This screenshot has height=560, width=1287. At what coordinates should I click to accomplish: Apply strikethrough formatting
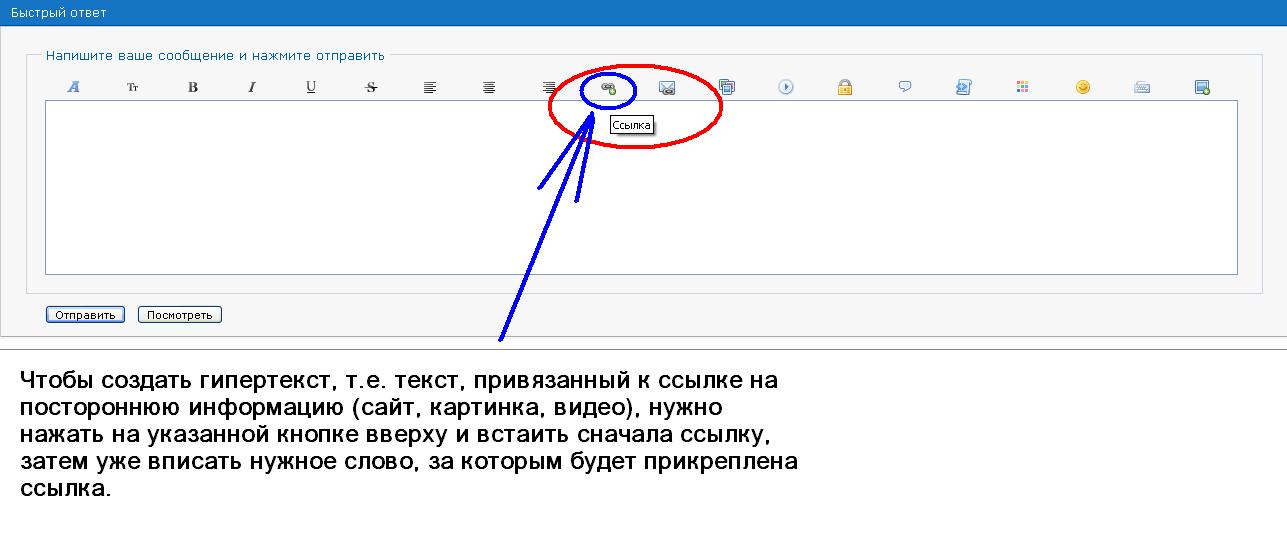(x=371, y=87)
